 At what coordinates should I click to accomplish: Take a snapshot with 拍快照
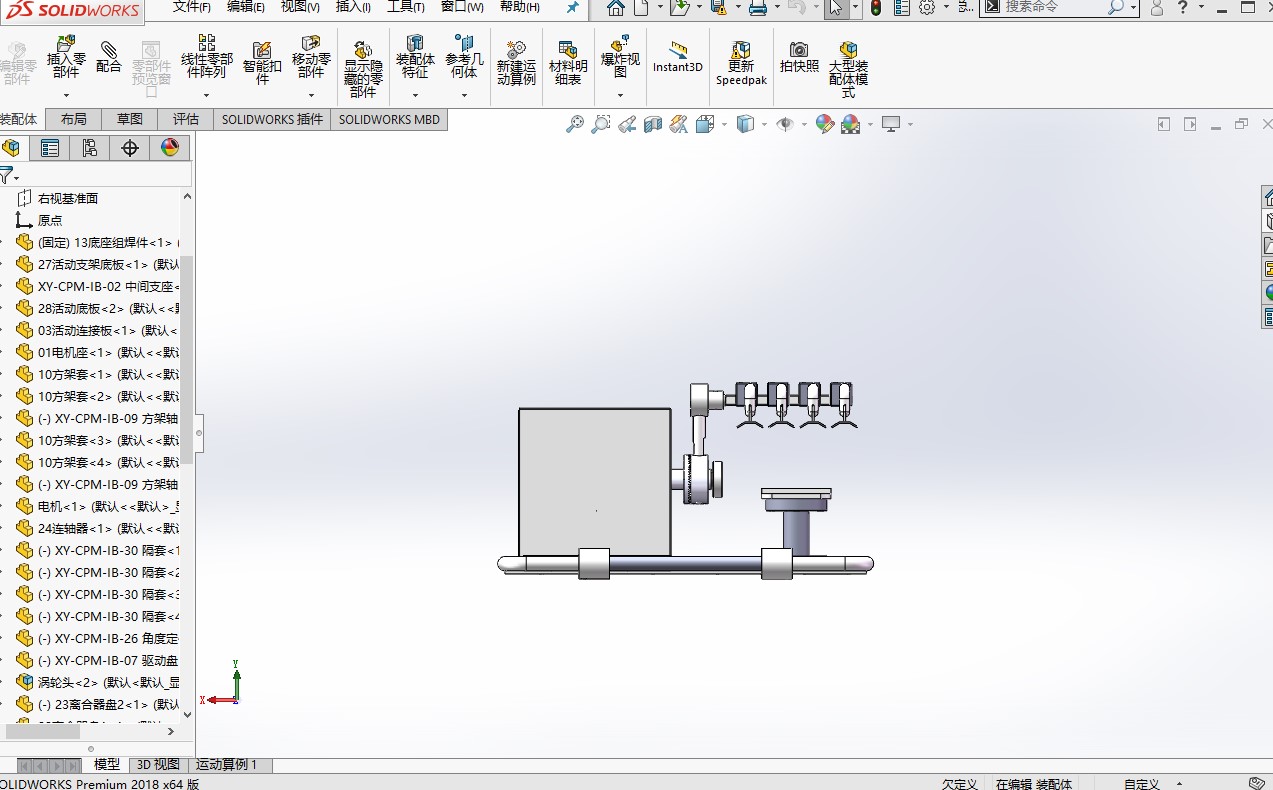click(799, 58)
